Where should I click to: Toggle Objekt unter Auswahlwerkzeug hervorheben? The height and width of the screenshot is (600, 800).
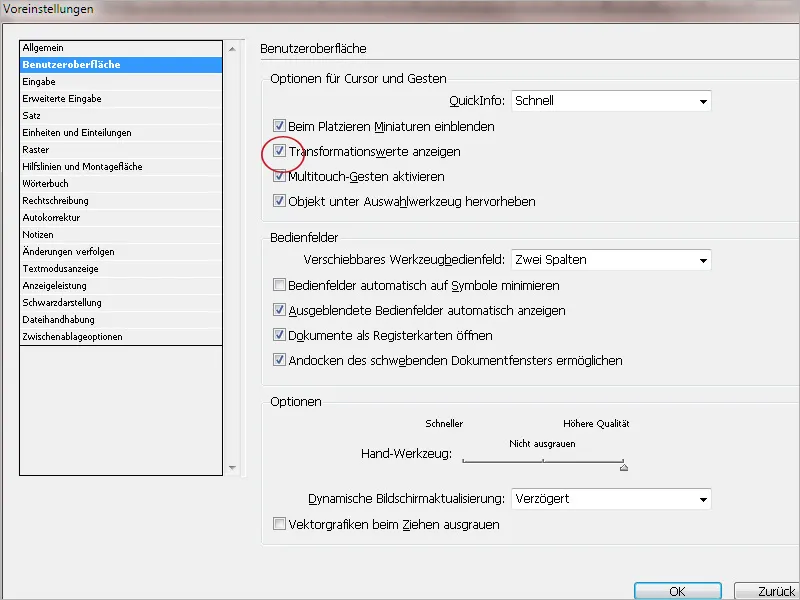(x=279, y=201)
